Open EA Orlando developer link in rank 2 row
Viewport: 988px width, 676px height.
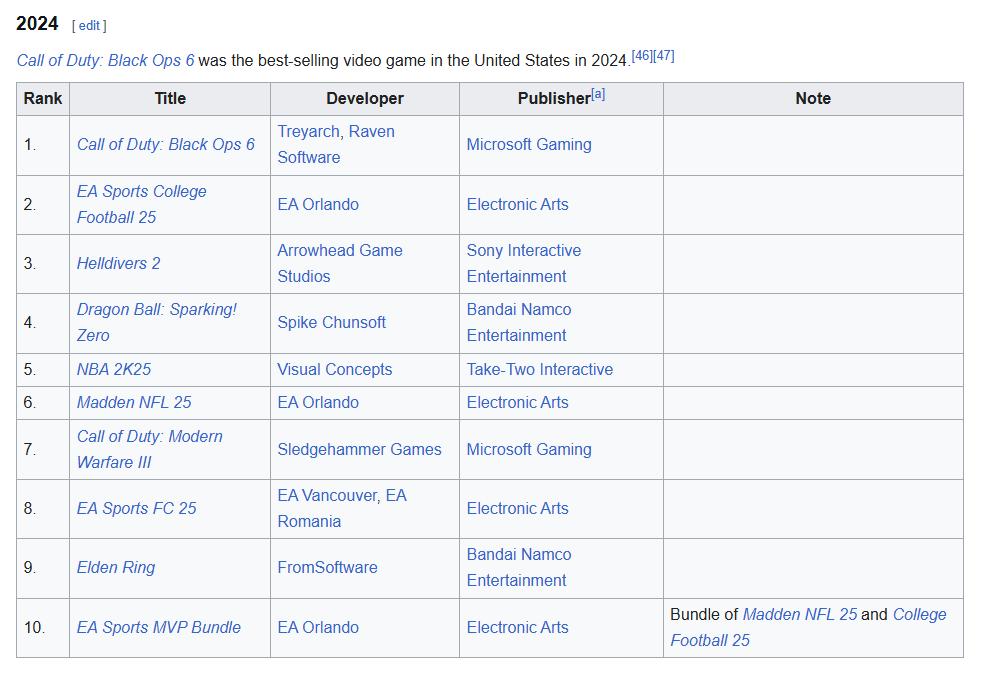coord(318,205)
